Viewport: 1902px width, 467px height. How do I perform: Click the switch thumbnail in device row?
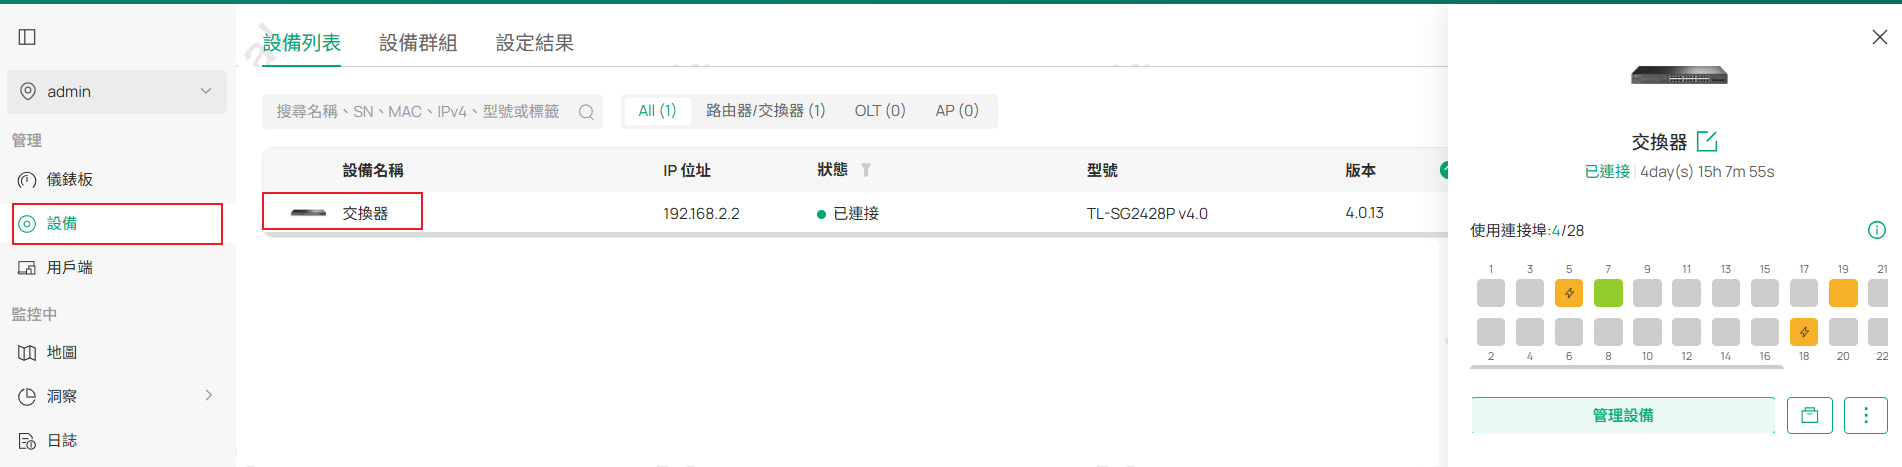click(308, 213)
